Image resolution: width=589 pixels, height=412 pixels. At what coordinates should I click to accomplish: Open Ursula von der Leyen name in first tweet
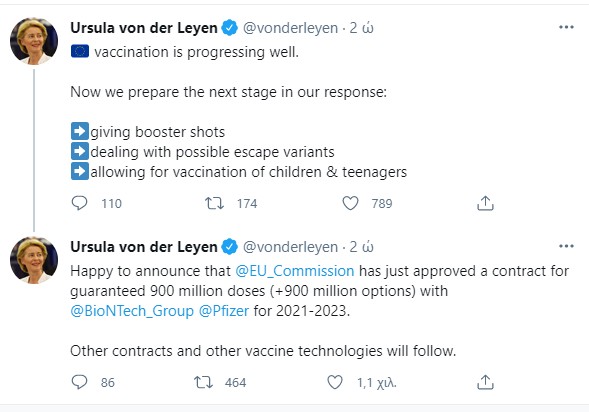pyautogui.click(x=144, y=28)
